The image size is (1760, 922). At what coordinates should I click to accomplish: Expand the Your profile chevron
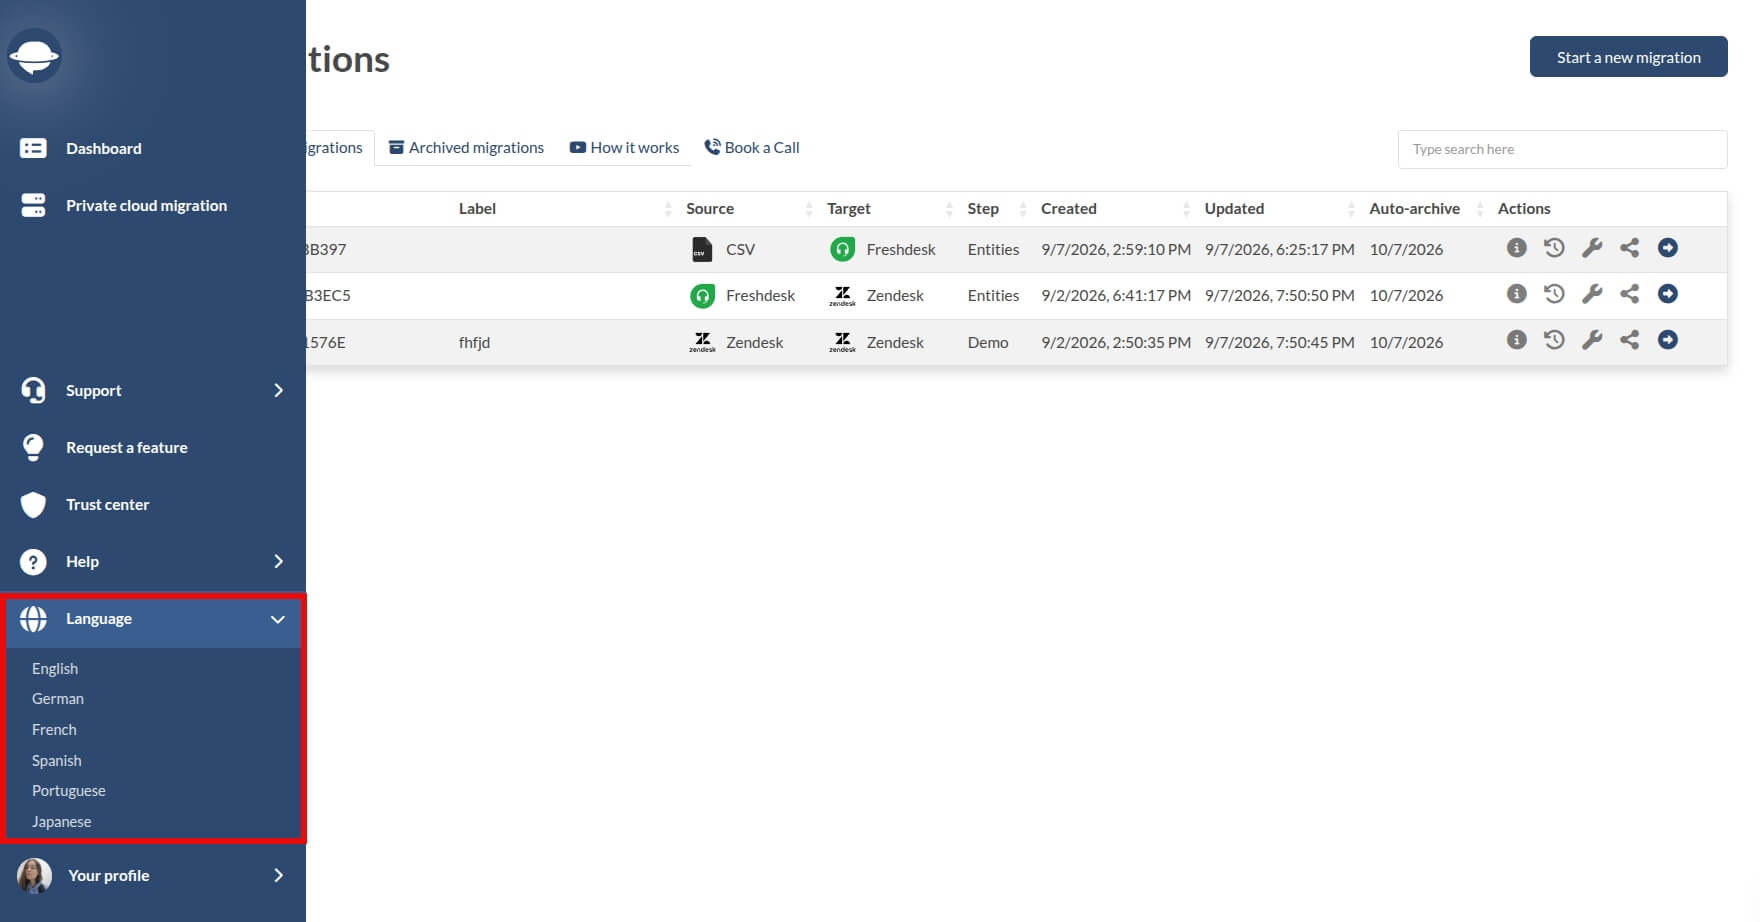pyautogui.click(x=279, y=875)
